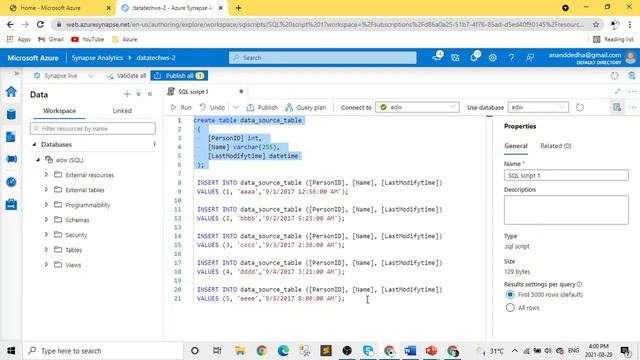The width and height of the screenshot is (640, 360).
Task: Click the Windows Start button
Action: pyautogui.click(x=11, y=351)
